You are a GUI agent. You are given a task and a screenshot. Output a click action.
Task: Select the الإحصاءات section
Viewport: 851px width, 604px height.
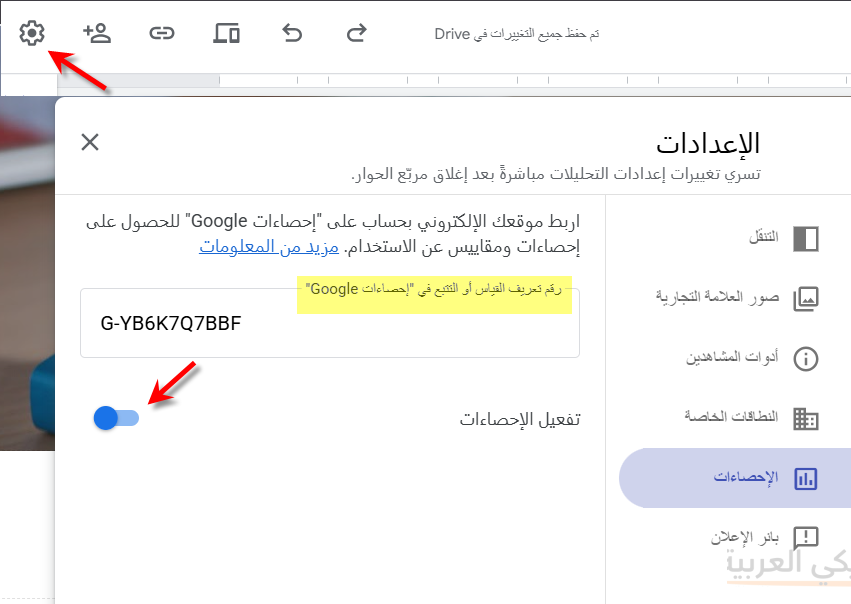tap(735, 478)
